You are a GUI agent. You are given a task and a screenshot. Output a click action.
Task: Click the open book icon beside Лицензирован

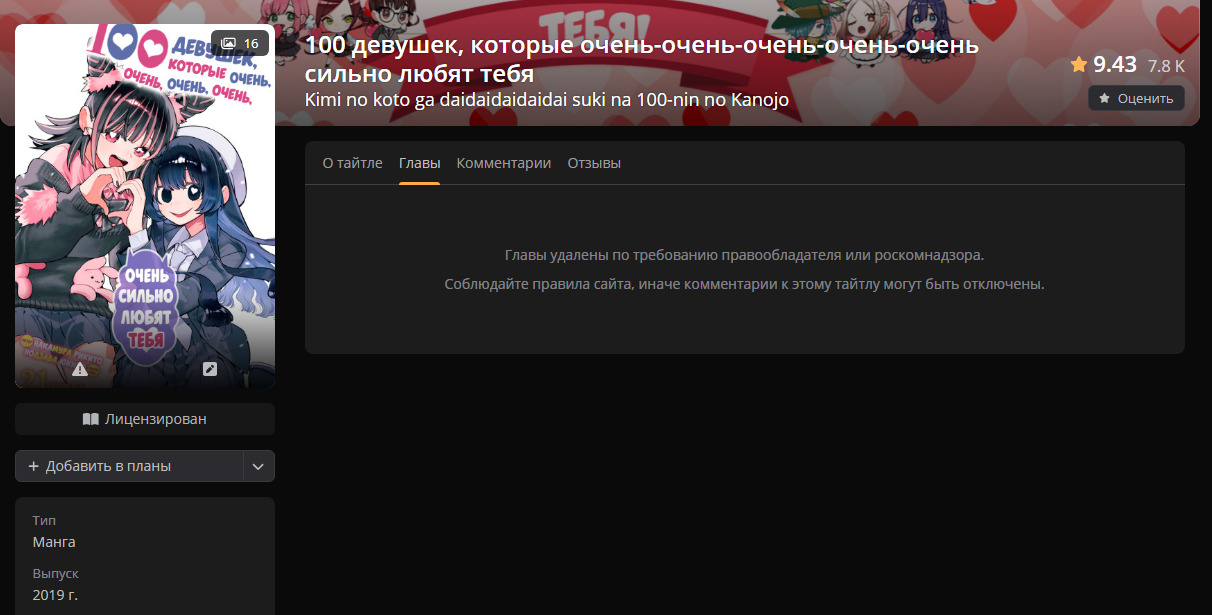tap(91, 419)
